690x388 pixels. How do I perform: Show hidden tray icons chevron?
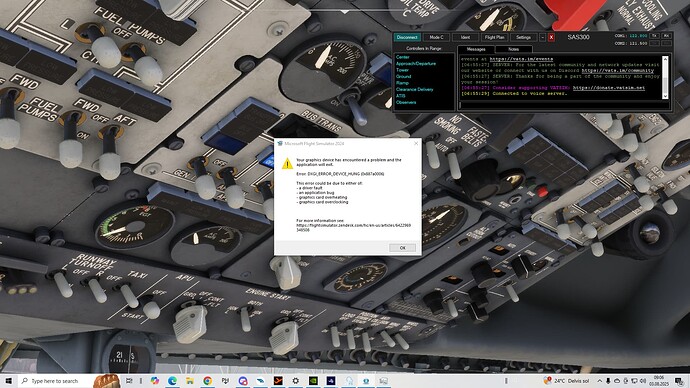[x=599, y=381]
